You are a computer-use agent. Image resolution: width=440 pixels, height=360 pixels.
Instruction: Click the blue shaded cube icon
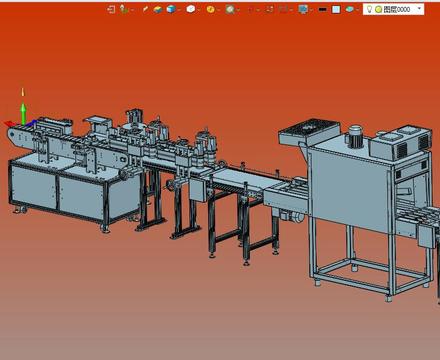(x=171, y=9)
